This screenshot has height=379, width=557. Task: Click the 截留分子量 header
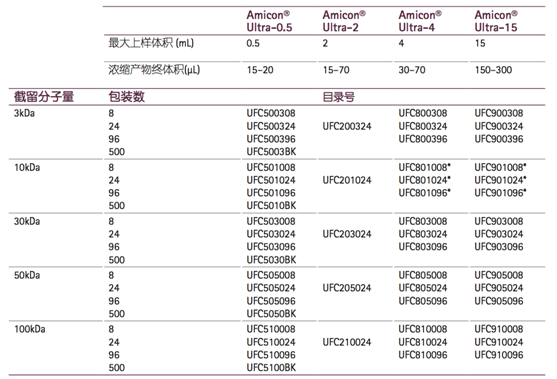click(x=44, y=97)
